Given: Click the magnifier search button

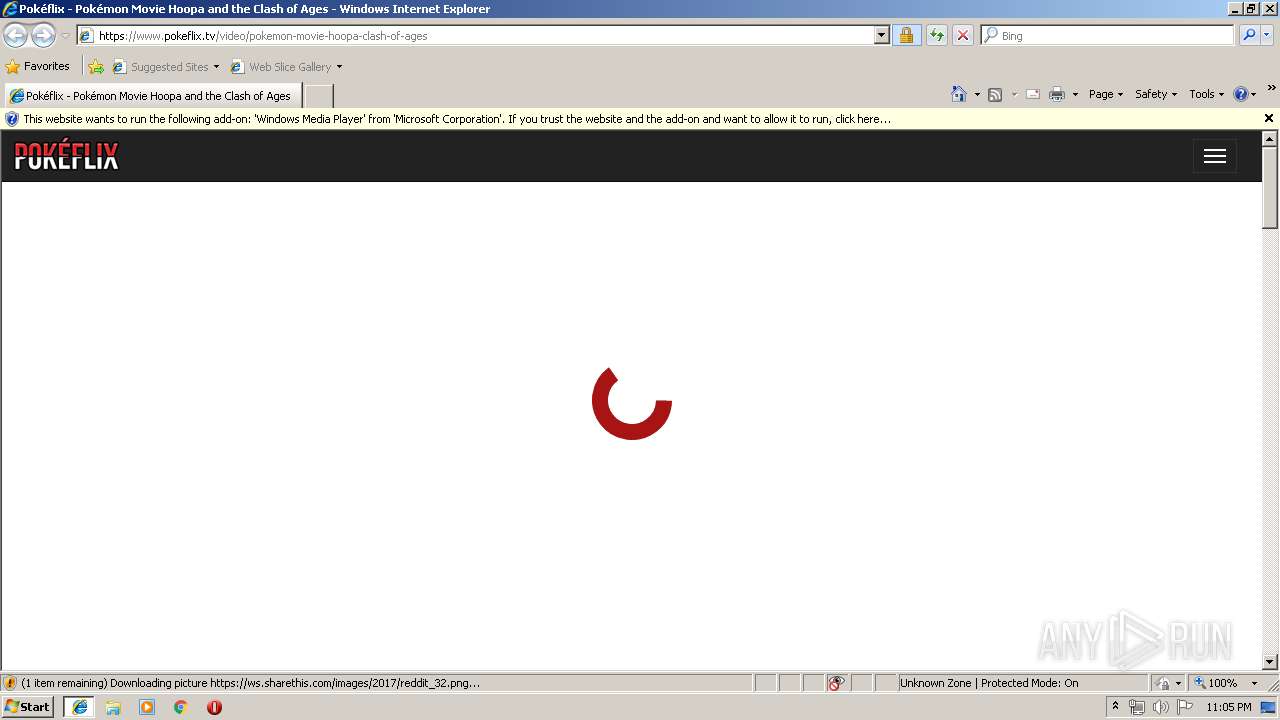Looking at the screenshot, I should (x=1249, y=36).
